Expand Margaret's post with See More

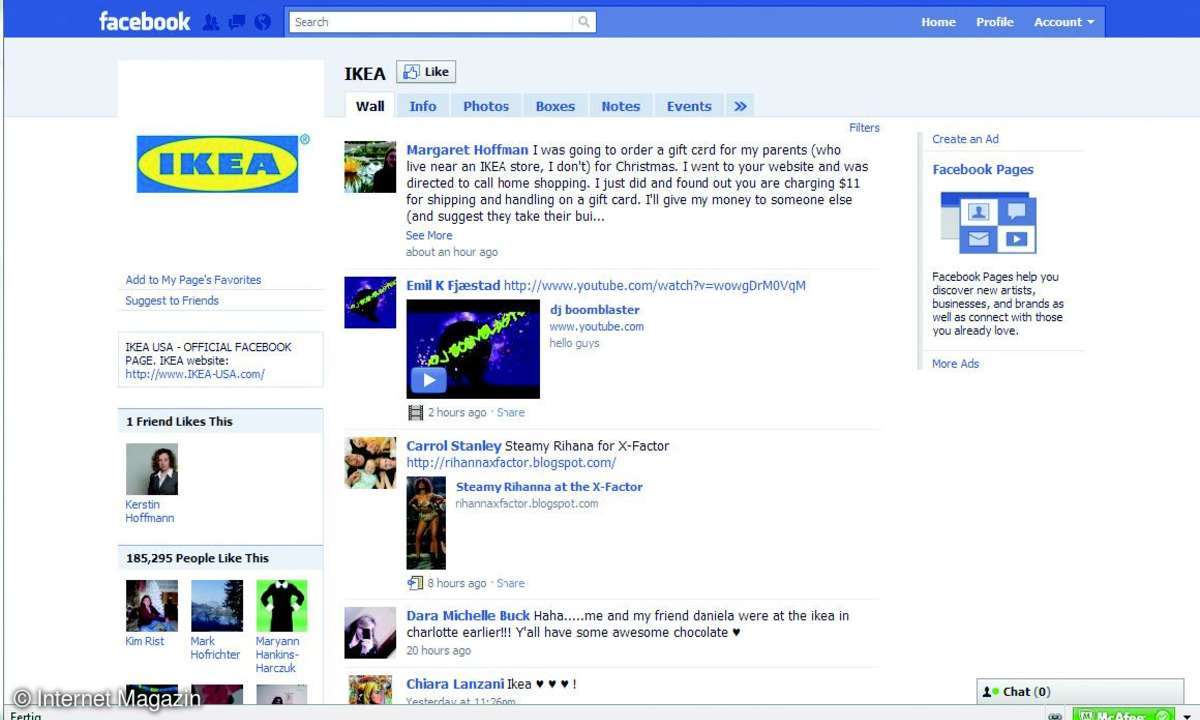429,235
